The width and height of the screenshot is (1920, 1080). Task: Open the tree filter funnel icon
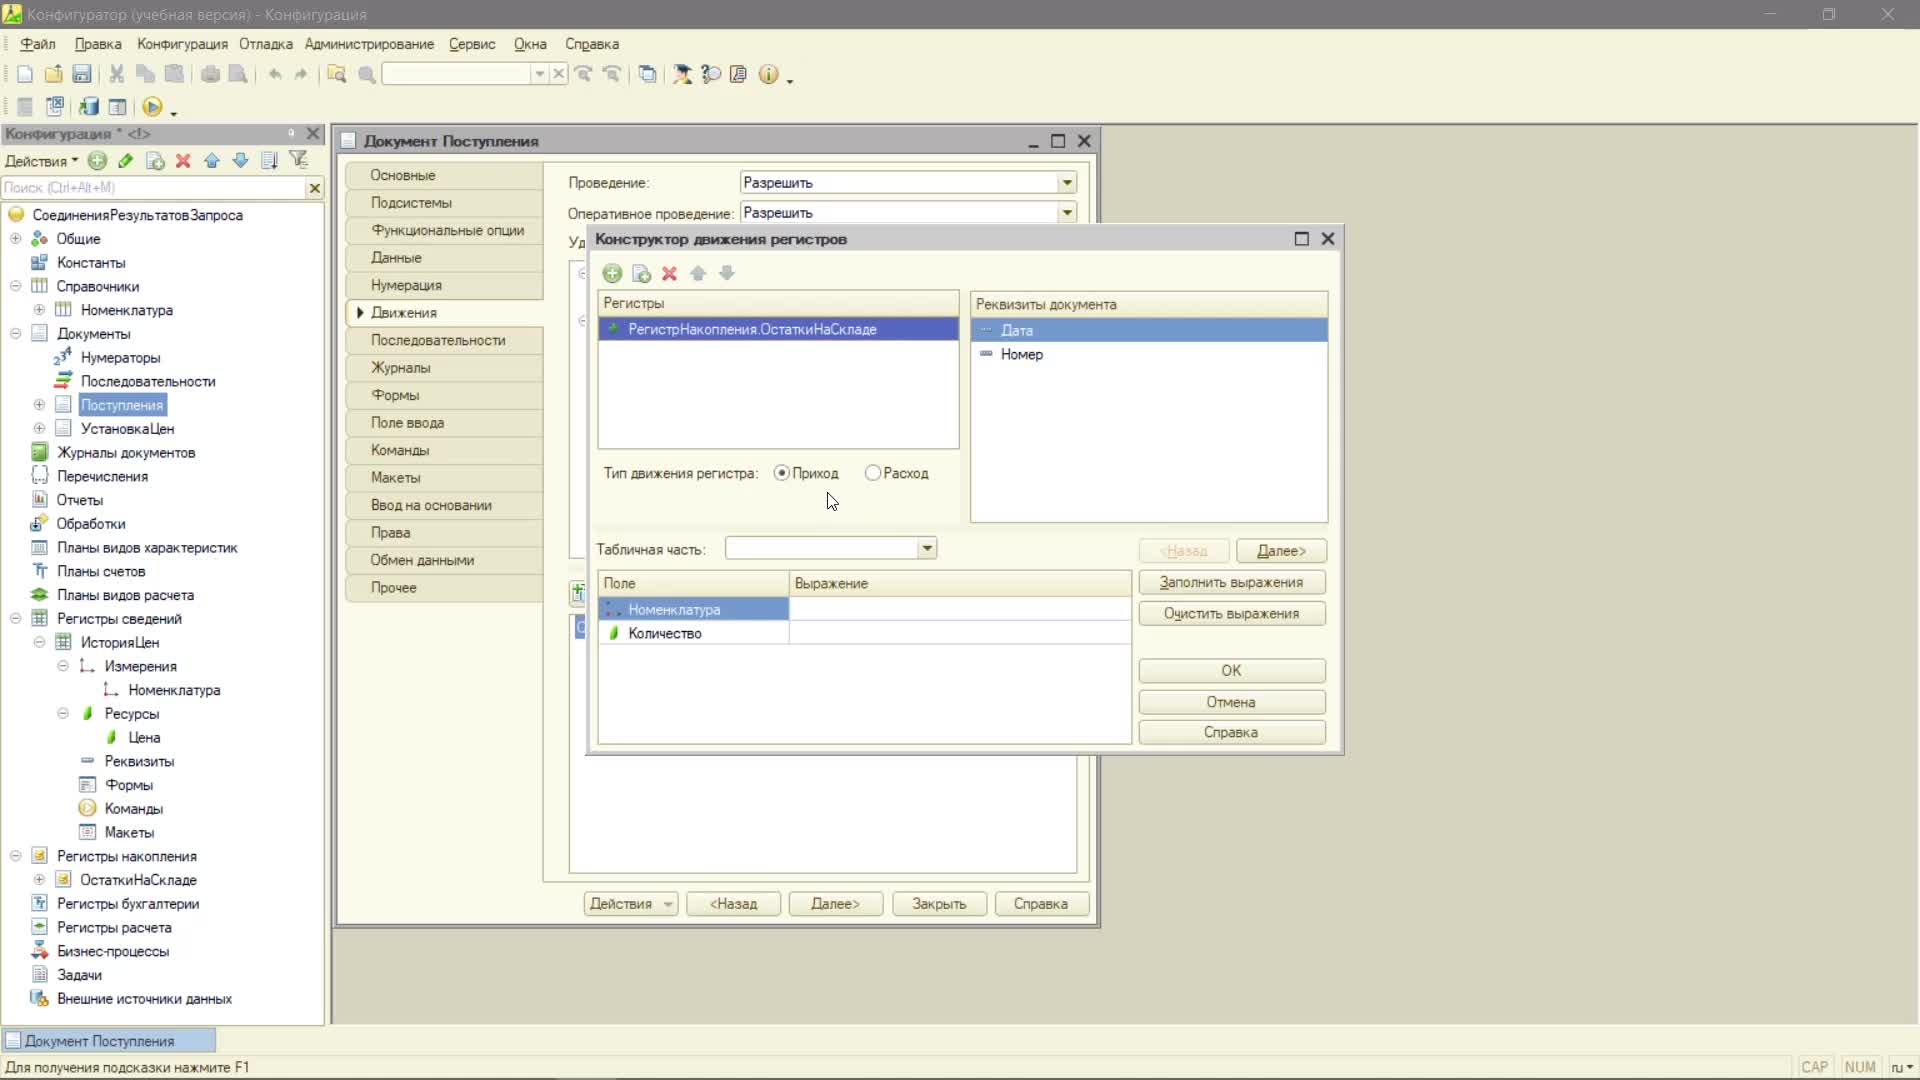pyautogui.click(x=298, y=160)
